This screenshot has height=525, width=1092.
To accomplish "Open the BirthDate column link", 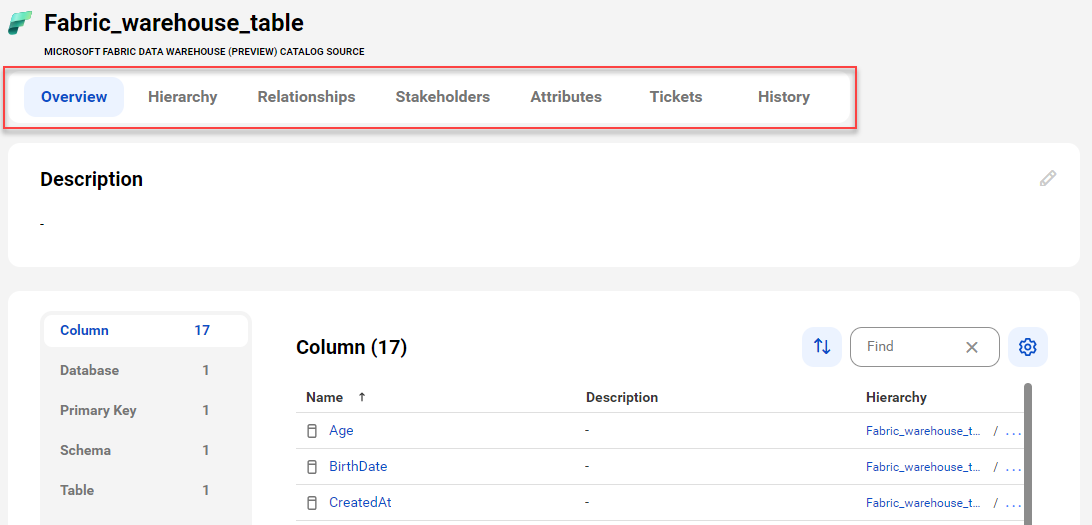I will [x=358, y=467].
